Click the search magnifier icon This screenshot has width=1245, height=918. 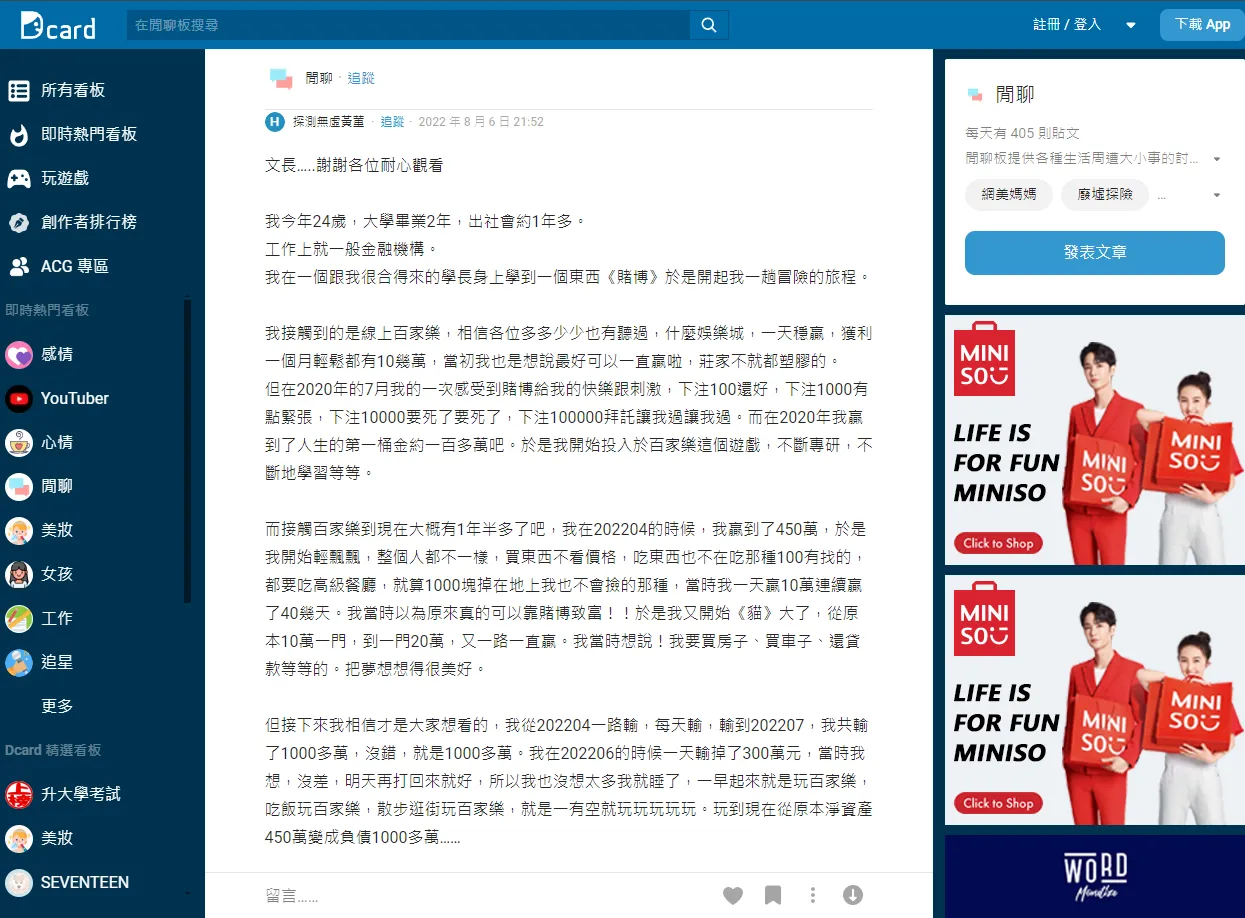pyautogui.click(x=708, y=24)
